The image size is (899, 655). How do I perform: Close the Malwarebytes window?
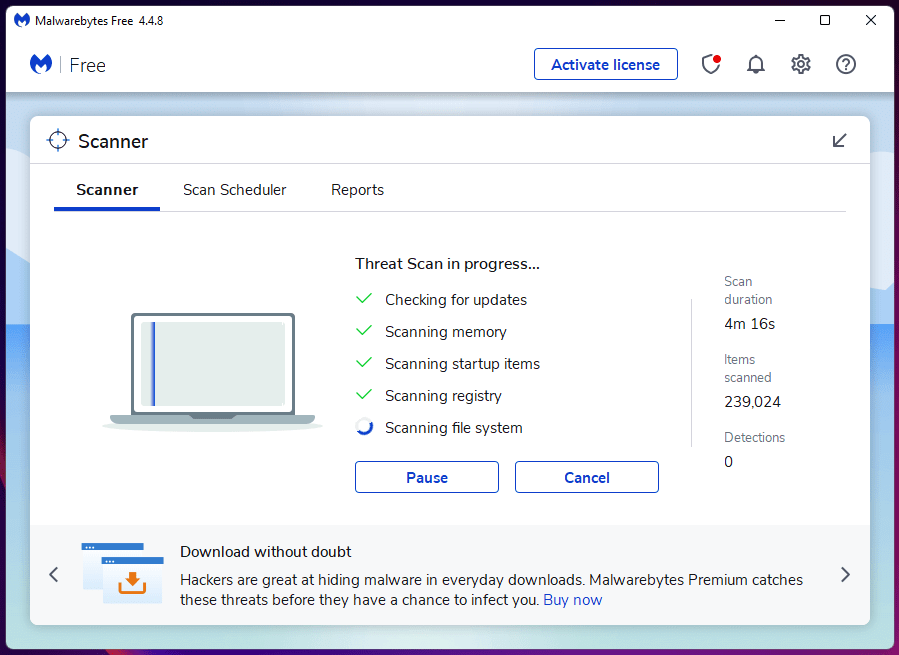(870, 20)
